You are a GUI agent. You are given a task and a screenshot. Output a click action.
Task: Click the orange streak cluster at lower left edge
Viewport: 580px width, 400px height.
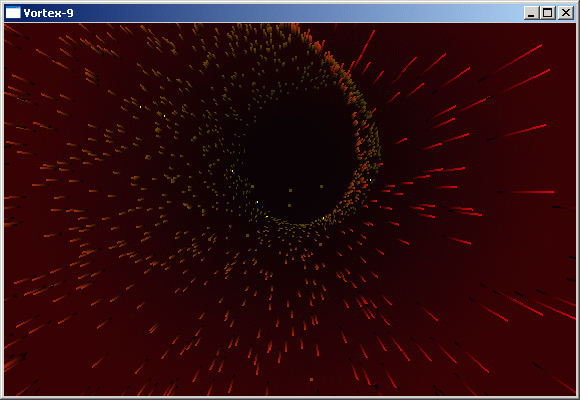[15, 361]
